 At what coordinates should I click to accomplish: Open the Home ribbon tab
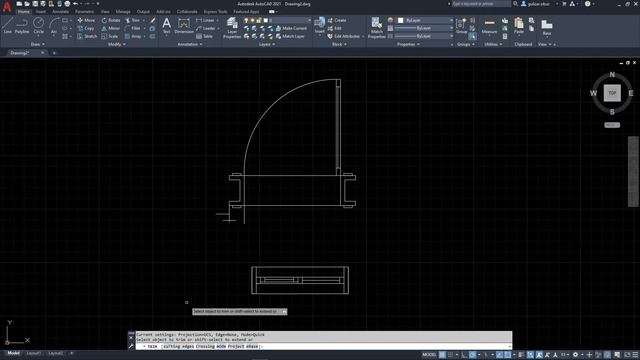tap(24, 12)
